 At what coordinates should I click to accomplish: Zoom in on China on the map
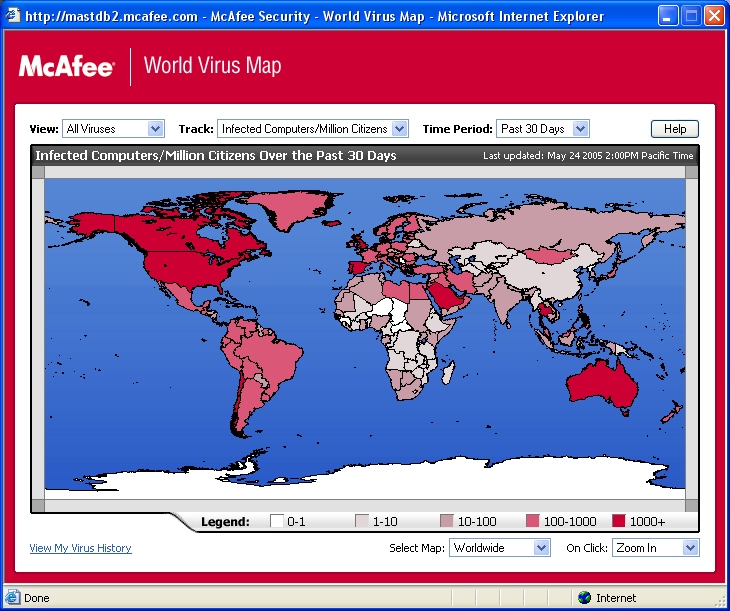[545, 275]
